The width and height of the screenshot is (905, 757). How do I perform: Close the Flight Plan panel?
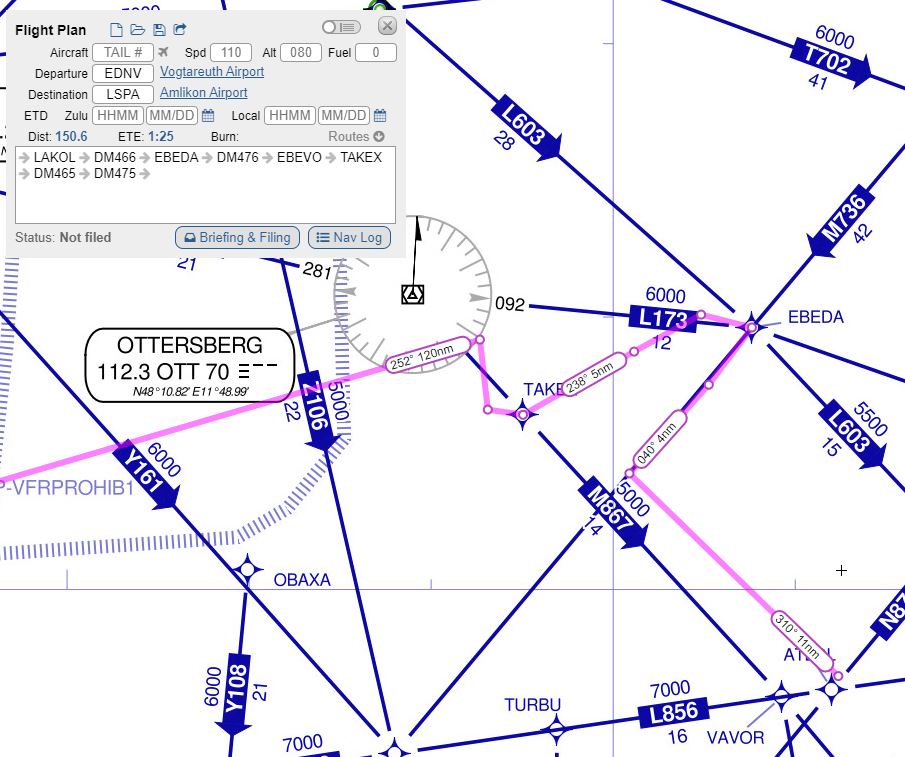click(387, 26)
